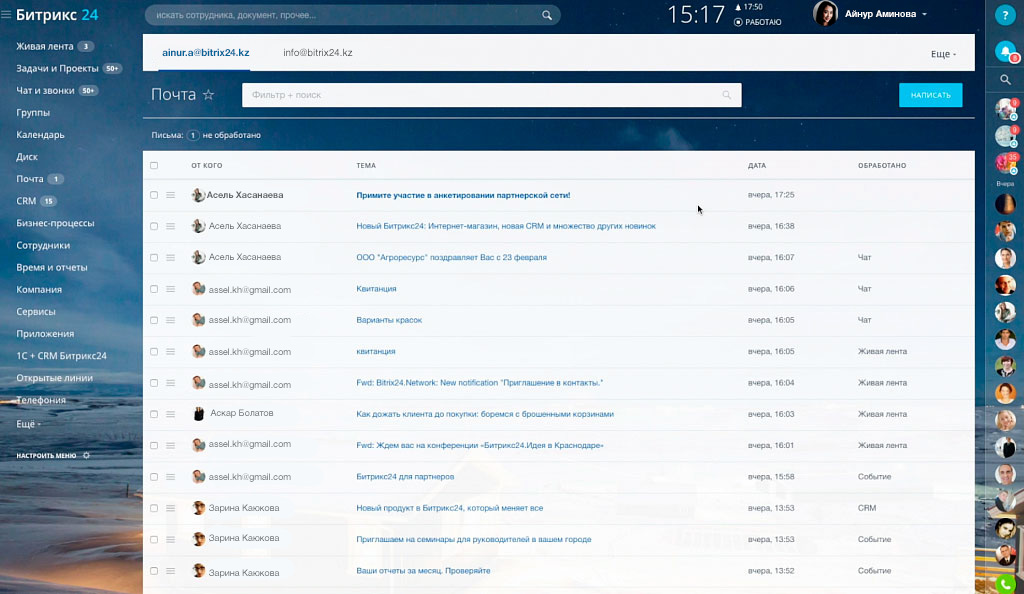Toggle the select-all checkbox in table header

tap(154, 165)
